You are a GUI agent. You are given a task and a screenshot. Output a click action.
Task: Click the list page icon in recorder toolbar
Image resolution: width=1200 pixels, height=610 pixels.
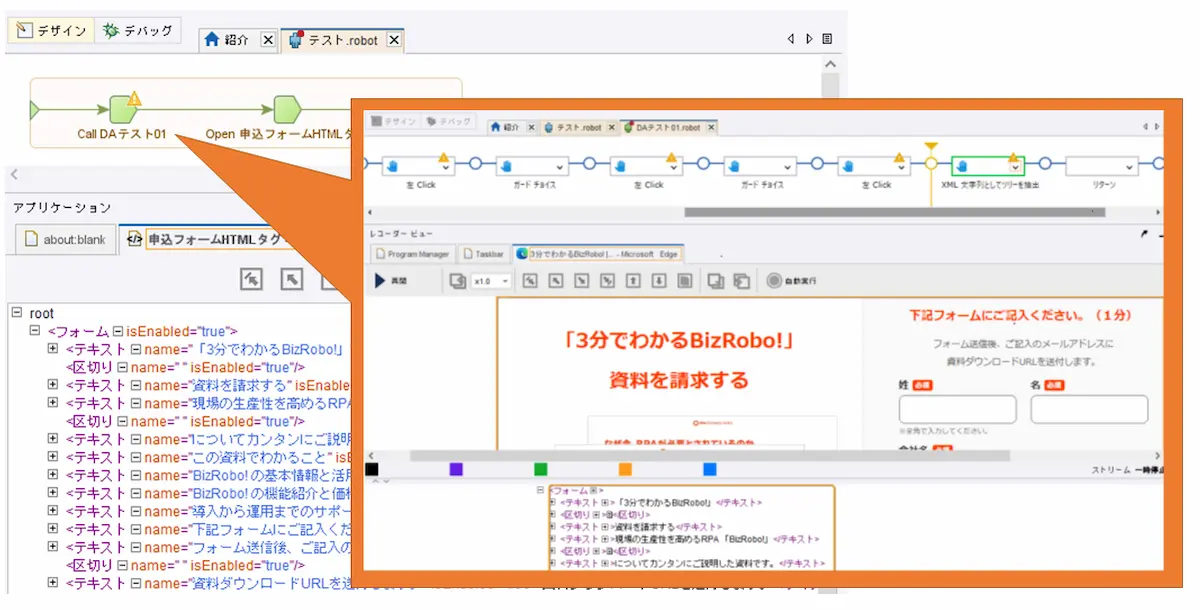(684, 281)
